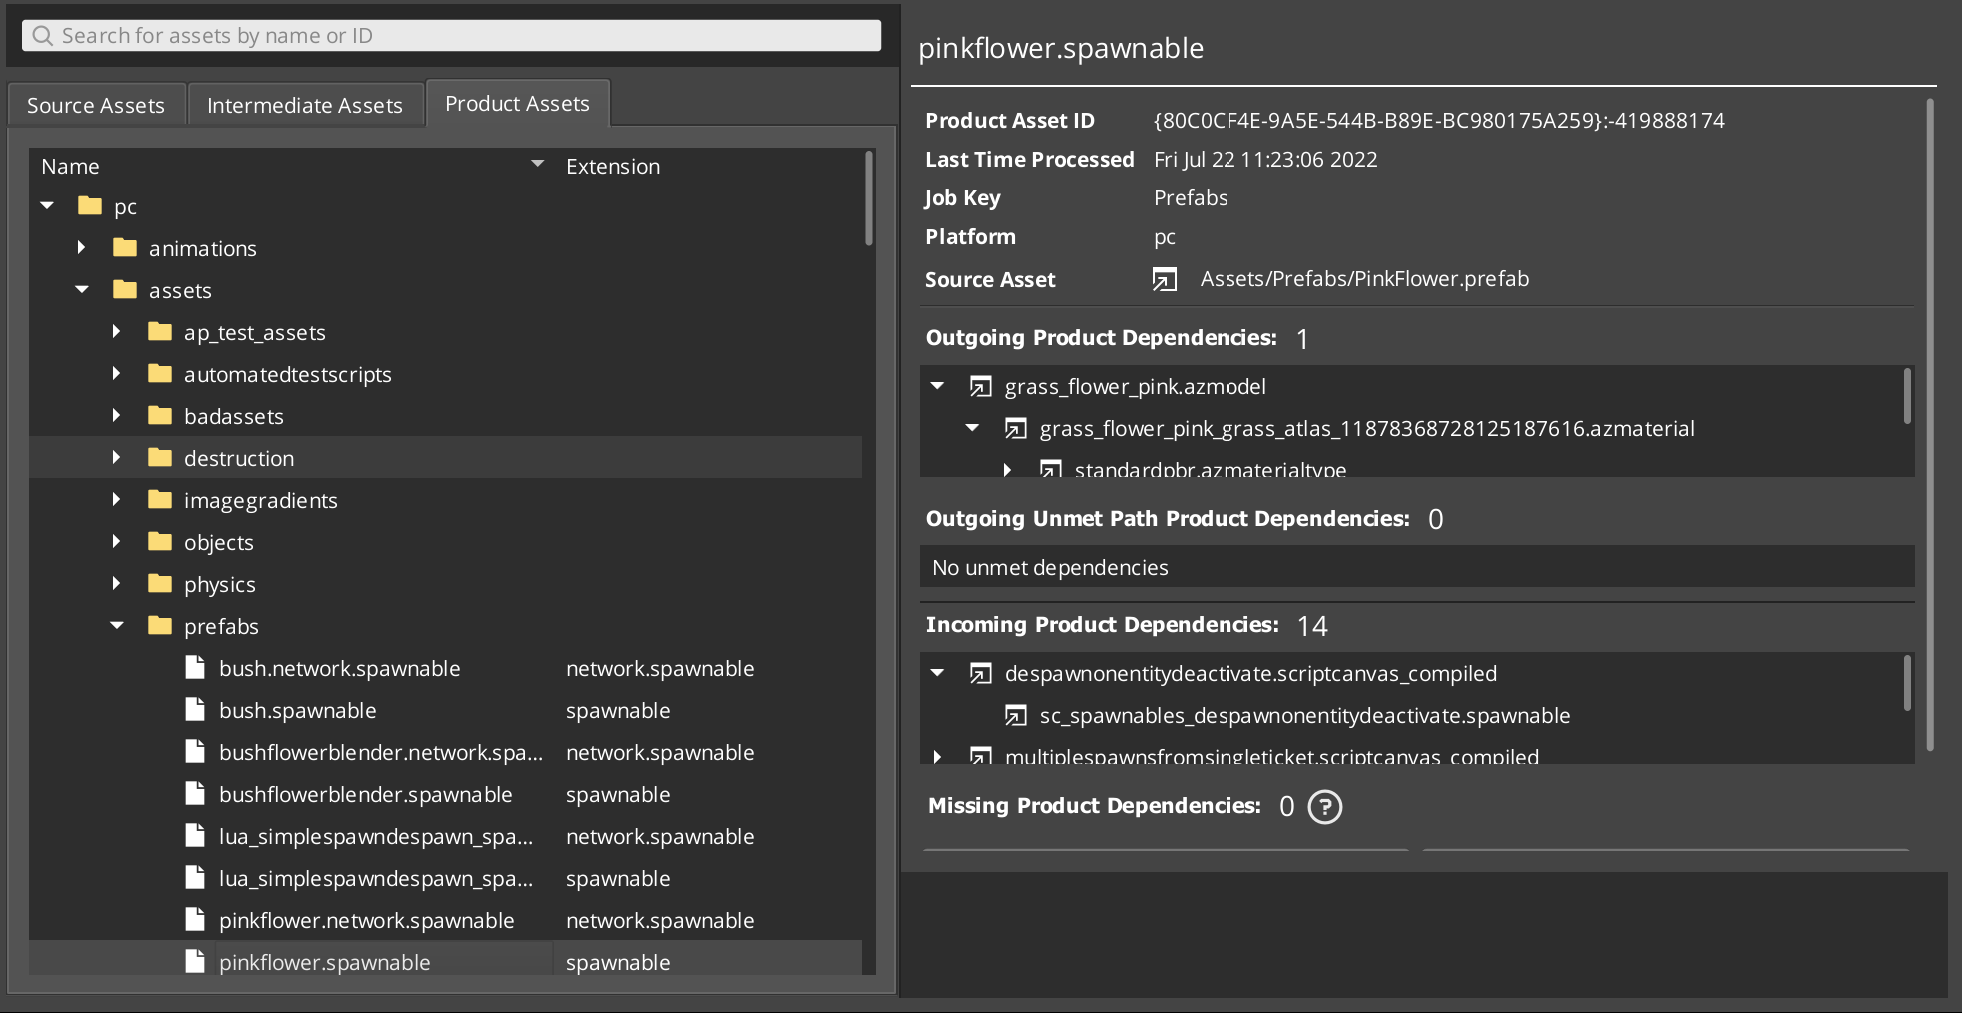Click the icon beside sc_spawnables_despawnonentitydeactivate.spawnable

1017,715
